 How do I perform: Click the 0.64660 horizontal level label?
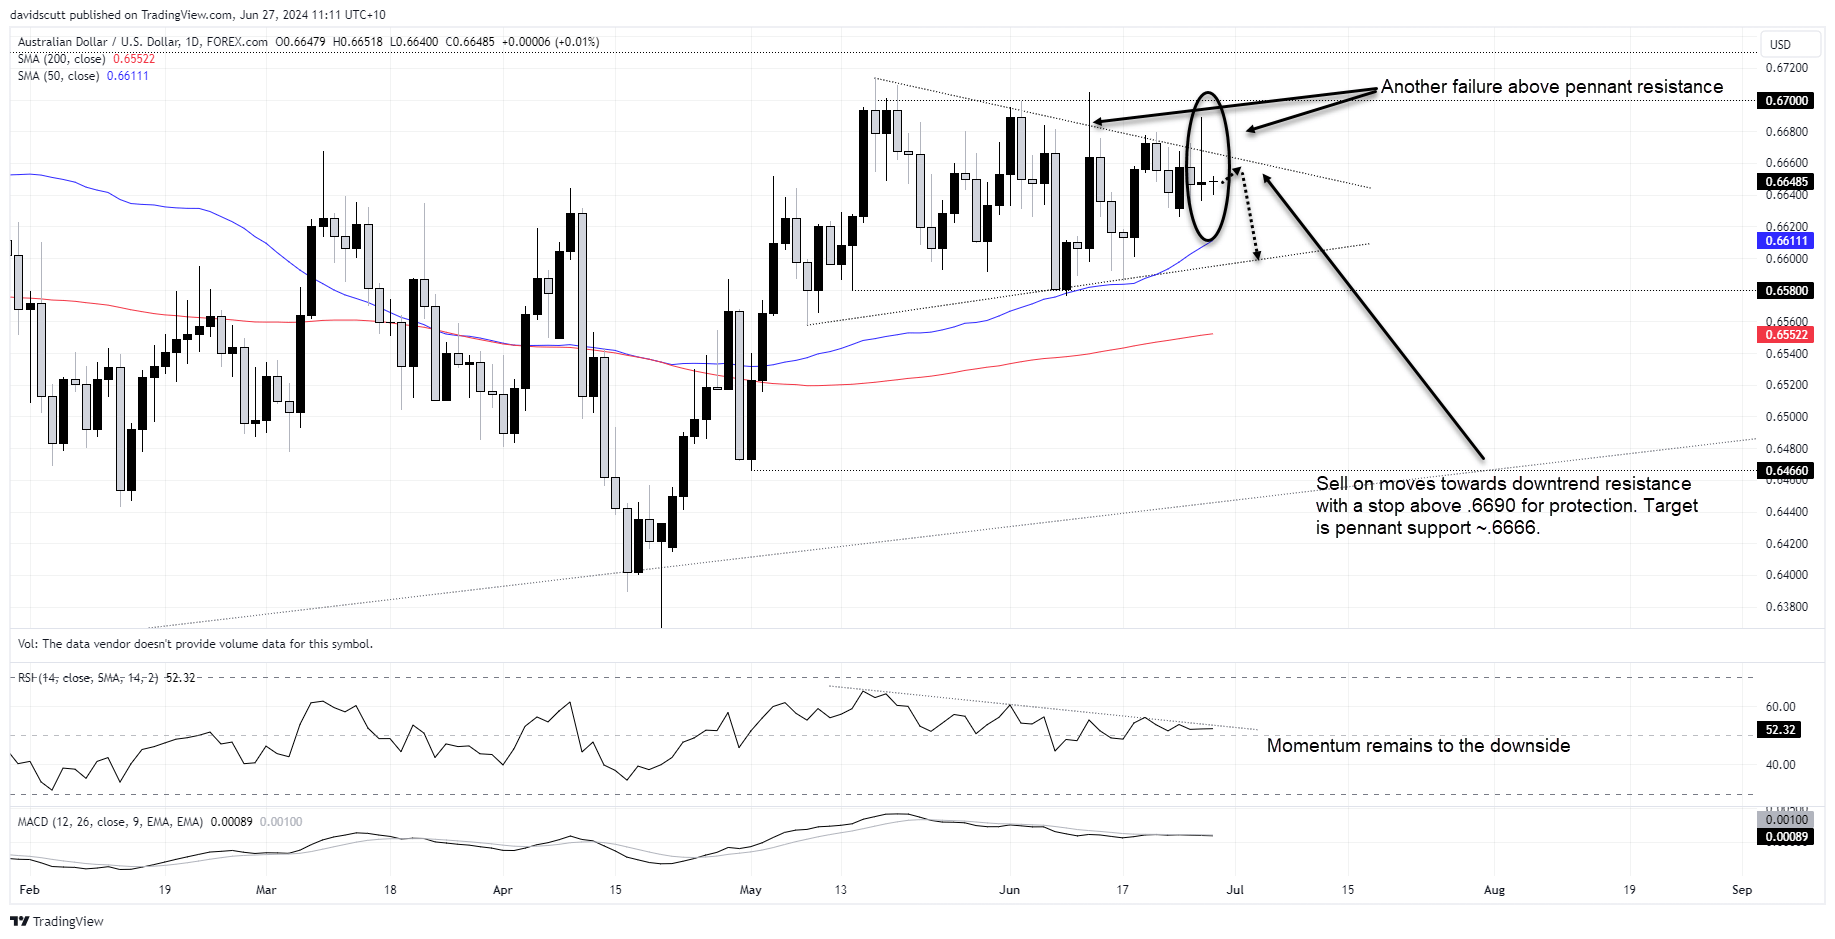click(1786, 471)
